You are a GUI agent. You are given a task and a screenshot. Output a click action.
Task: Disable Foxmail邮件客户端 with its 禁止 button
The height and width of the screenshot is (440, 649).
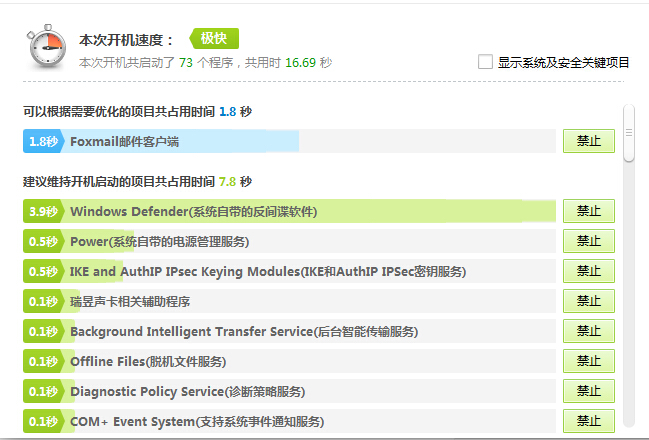(588, 142)
